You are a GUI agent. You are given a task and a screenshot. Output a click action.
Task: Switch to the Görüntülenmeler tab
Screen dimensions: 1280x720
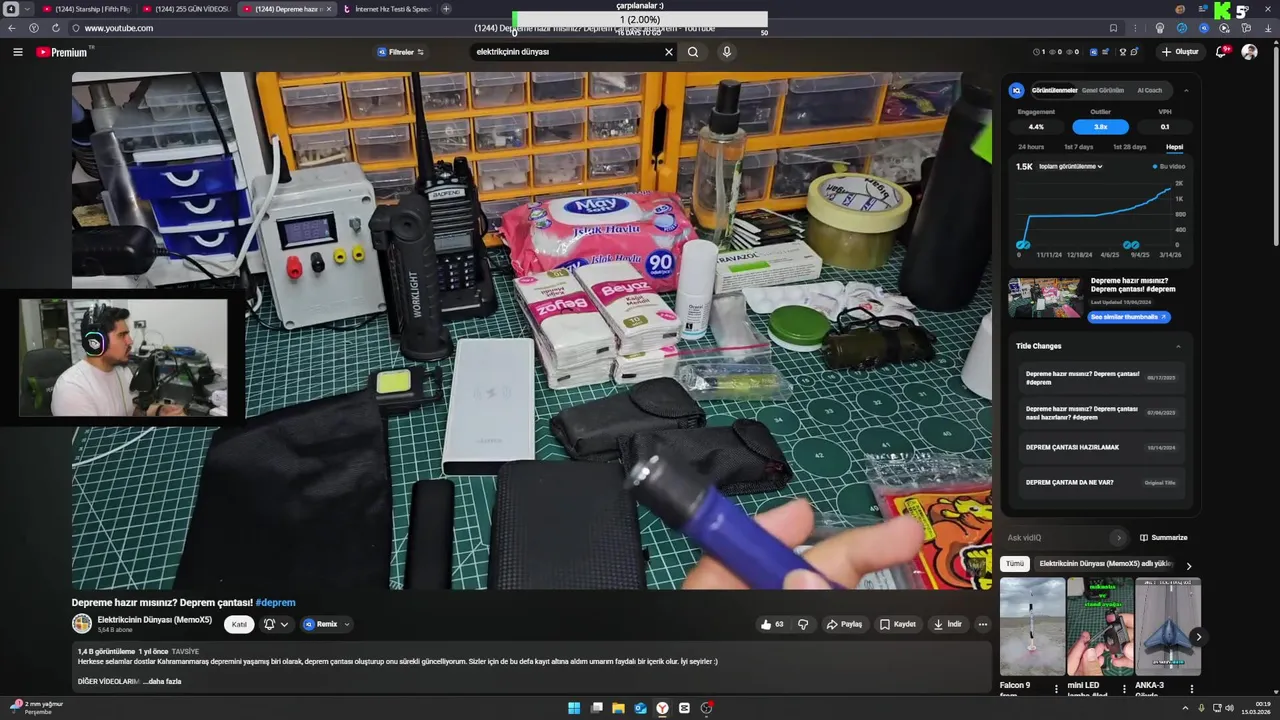click(1054, 90)
